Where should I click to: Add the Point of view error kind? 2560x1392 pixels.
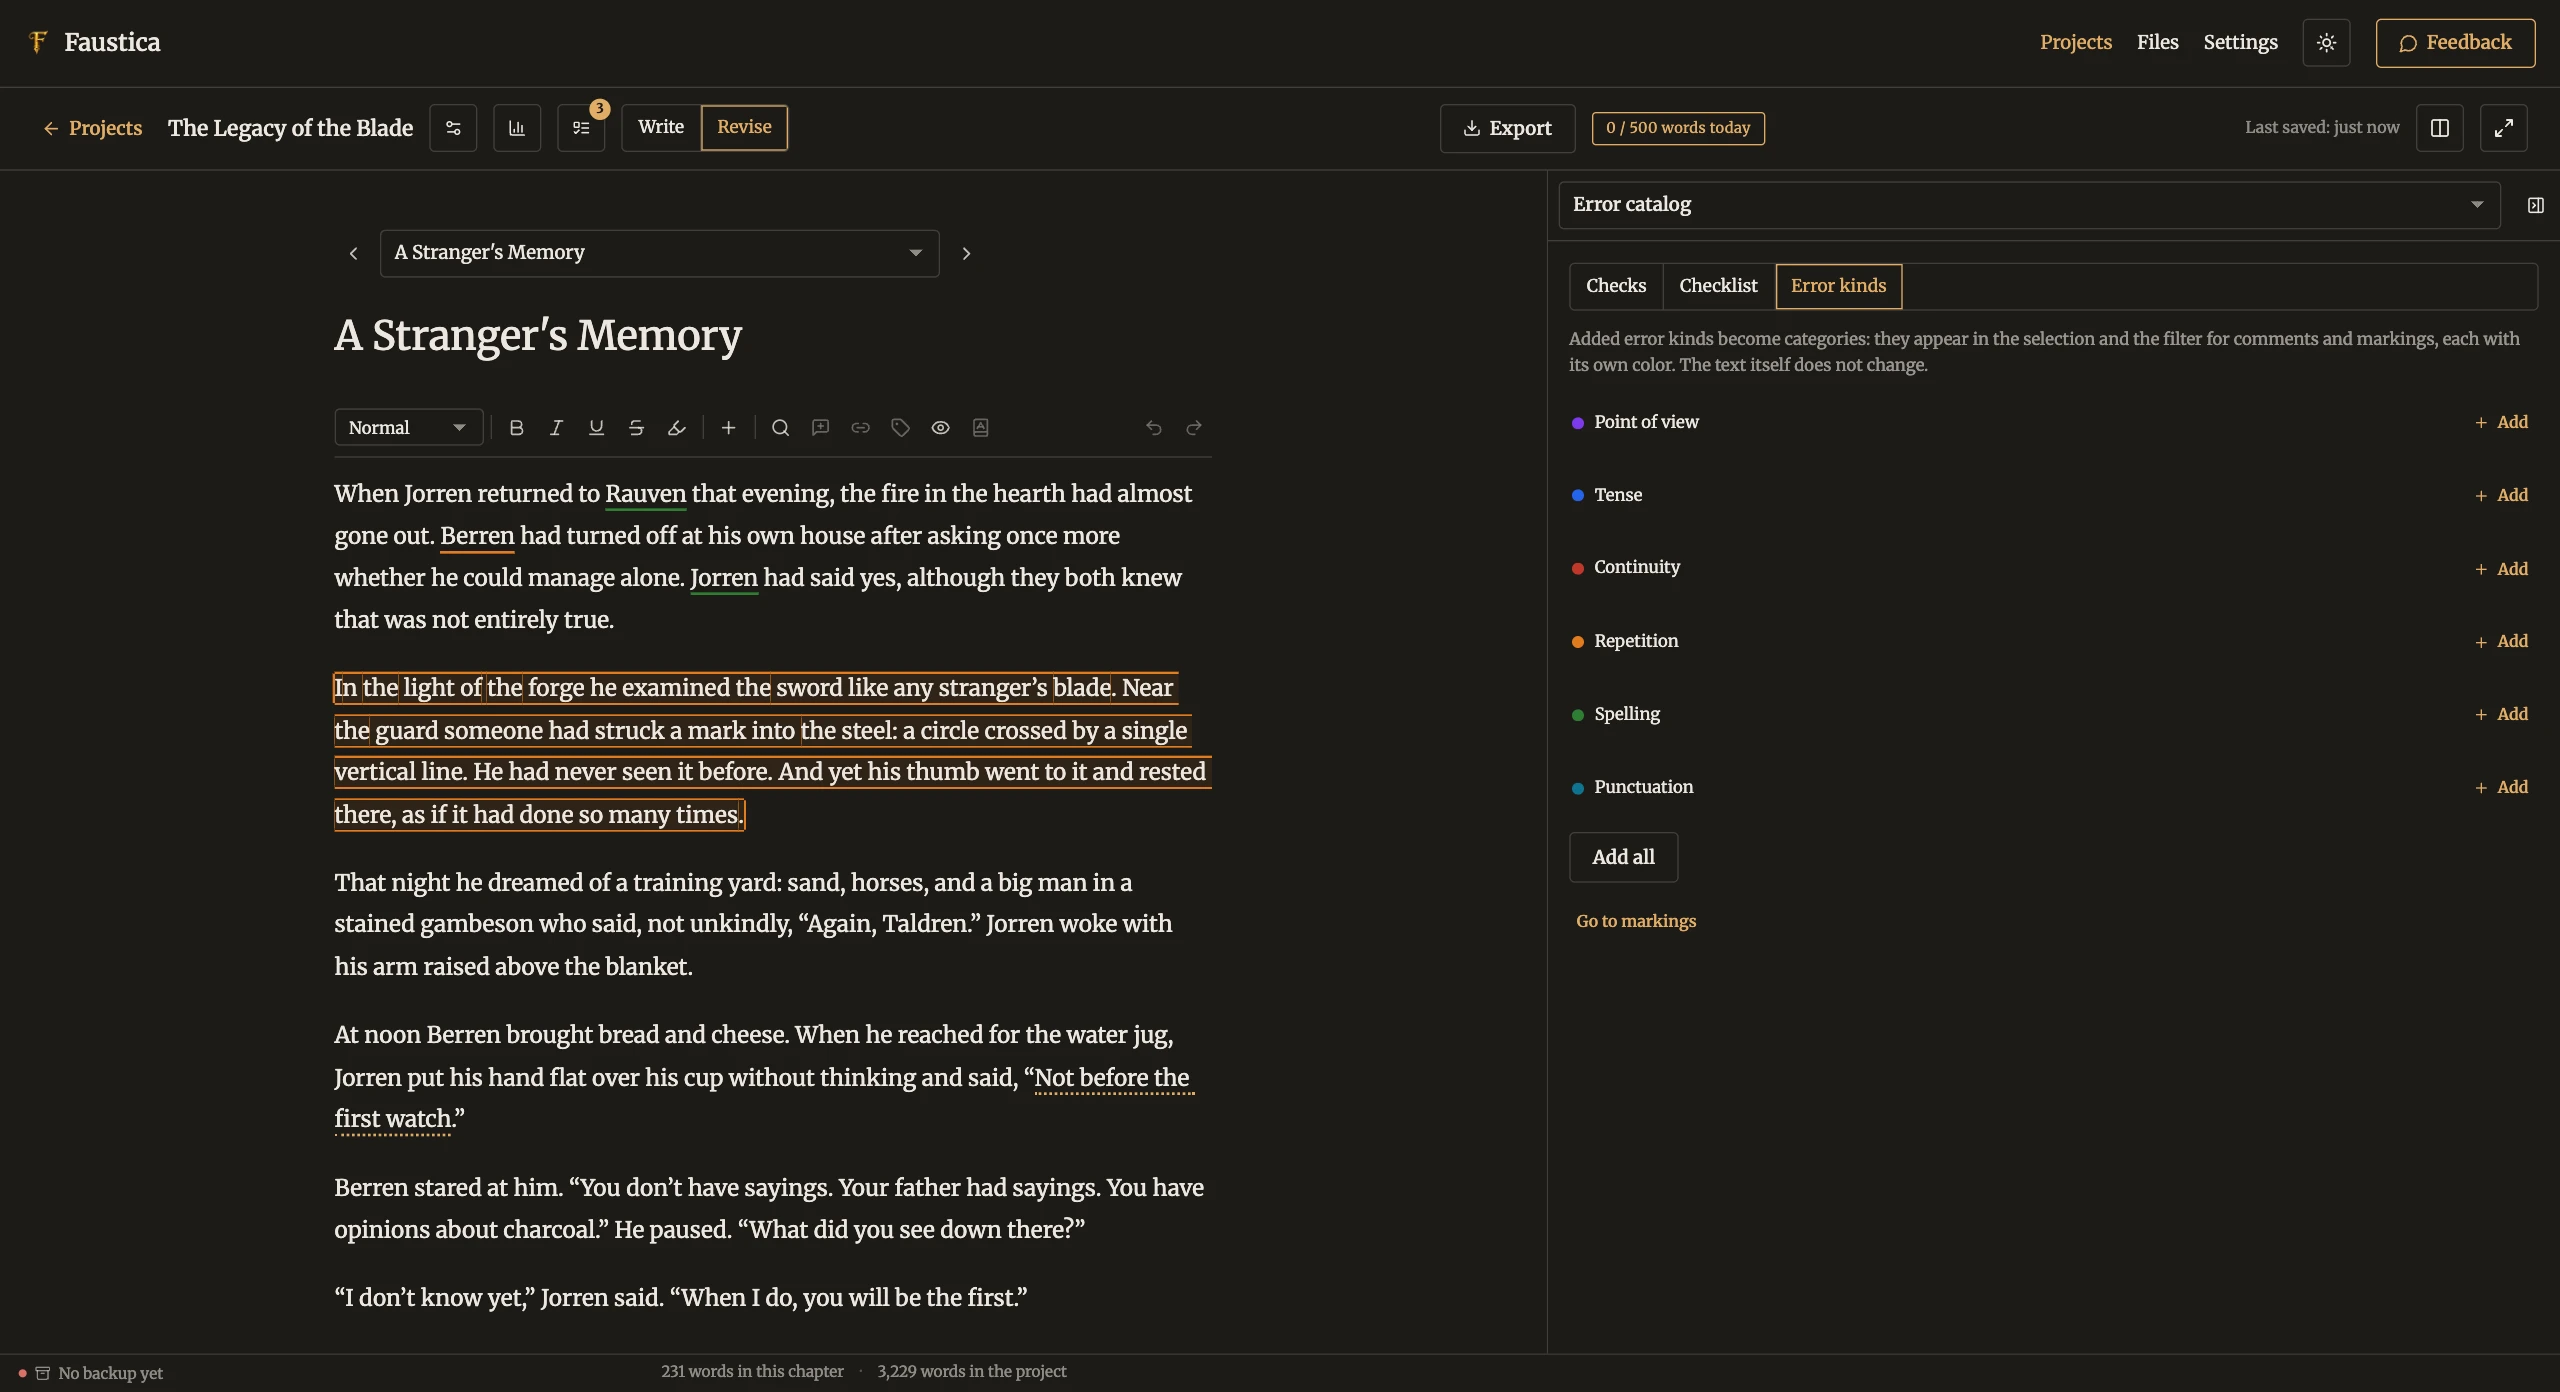[2501, 422]
